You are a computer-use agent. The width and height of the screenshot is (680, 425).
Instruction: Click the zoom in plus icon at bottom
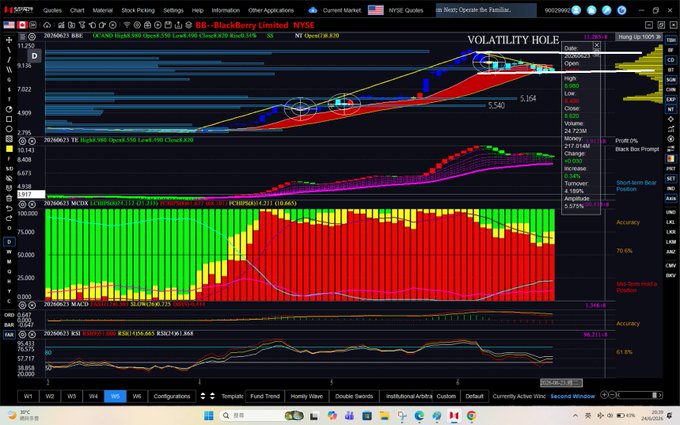coord(604,395)
